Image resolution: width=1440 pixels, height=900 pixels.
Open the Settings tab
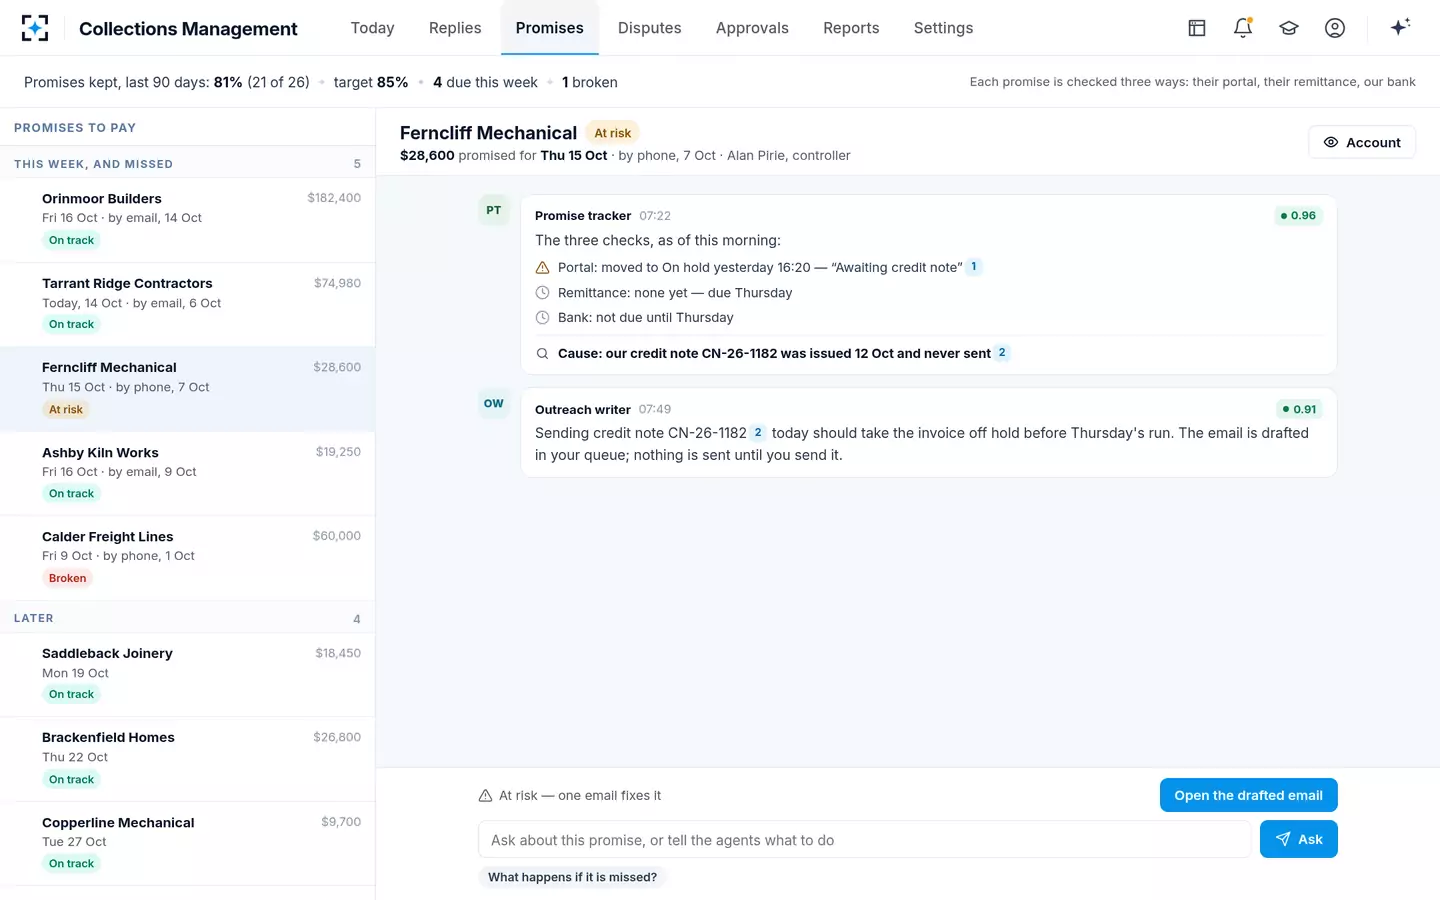click(943, 28)
